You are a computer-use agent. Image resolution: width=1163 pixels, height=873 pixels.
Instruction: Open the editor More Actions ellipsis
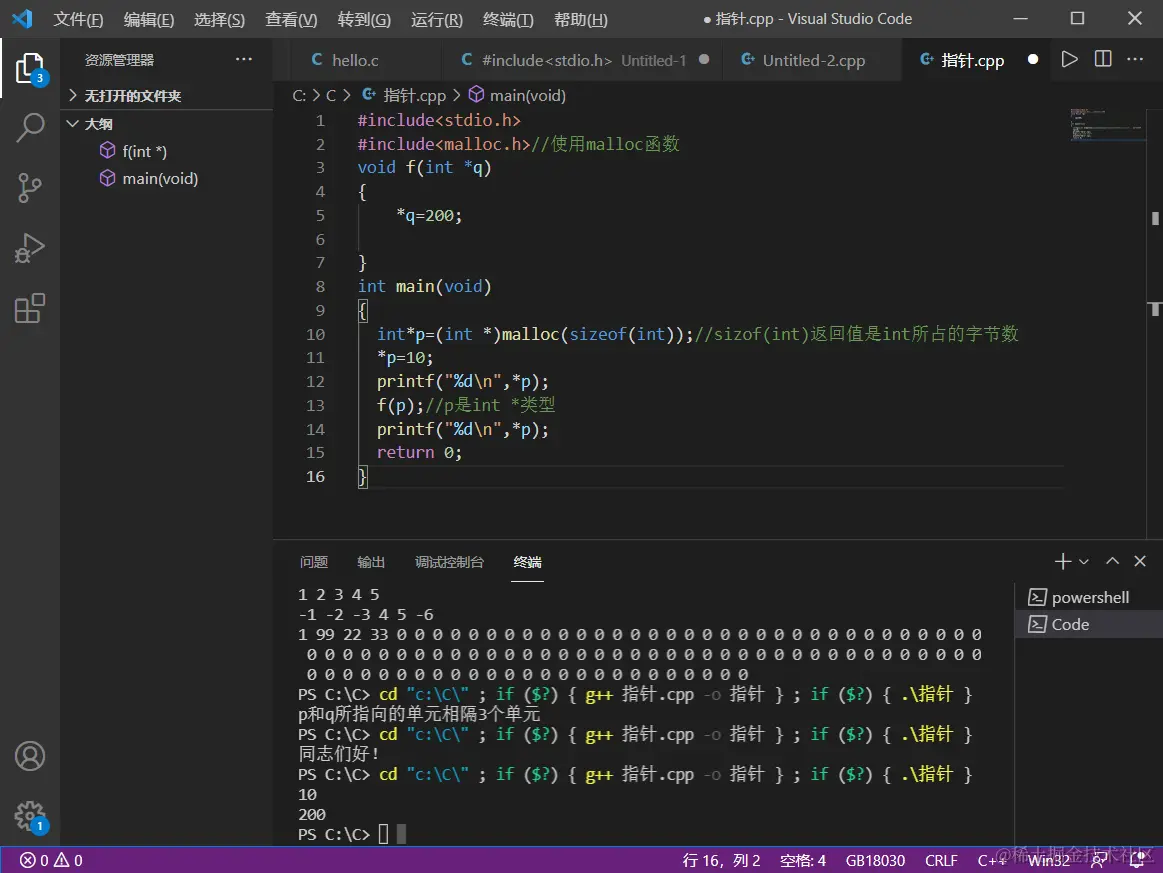pyautogui.click(x=1135, y=59)
